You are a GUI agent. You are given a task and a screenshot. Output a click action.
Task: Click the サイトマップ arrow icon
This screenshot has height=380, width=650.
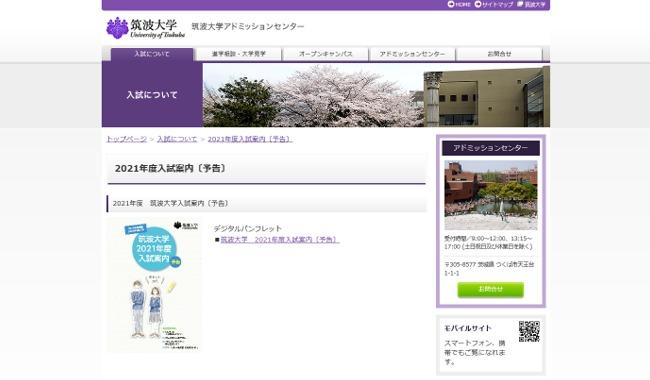click(478, 4)
